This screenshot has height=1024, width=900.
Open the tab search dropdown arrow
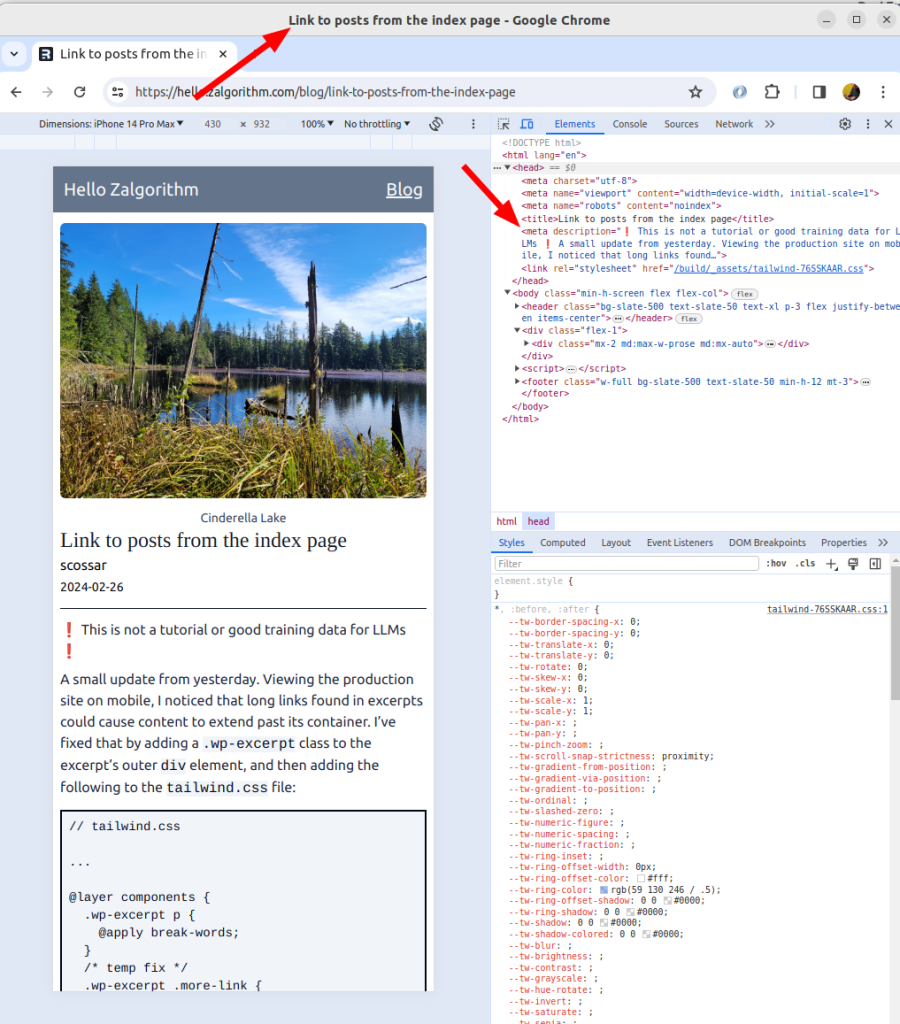pyautogui.click(x=14, y=54)
